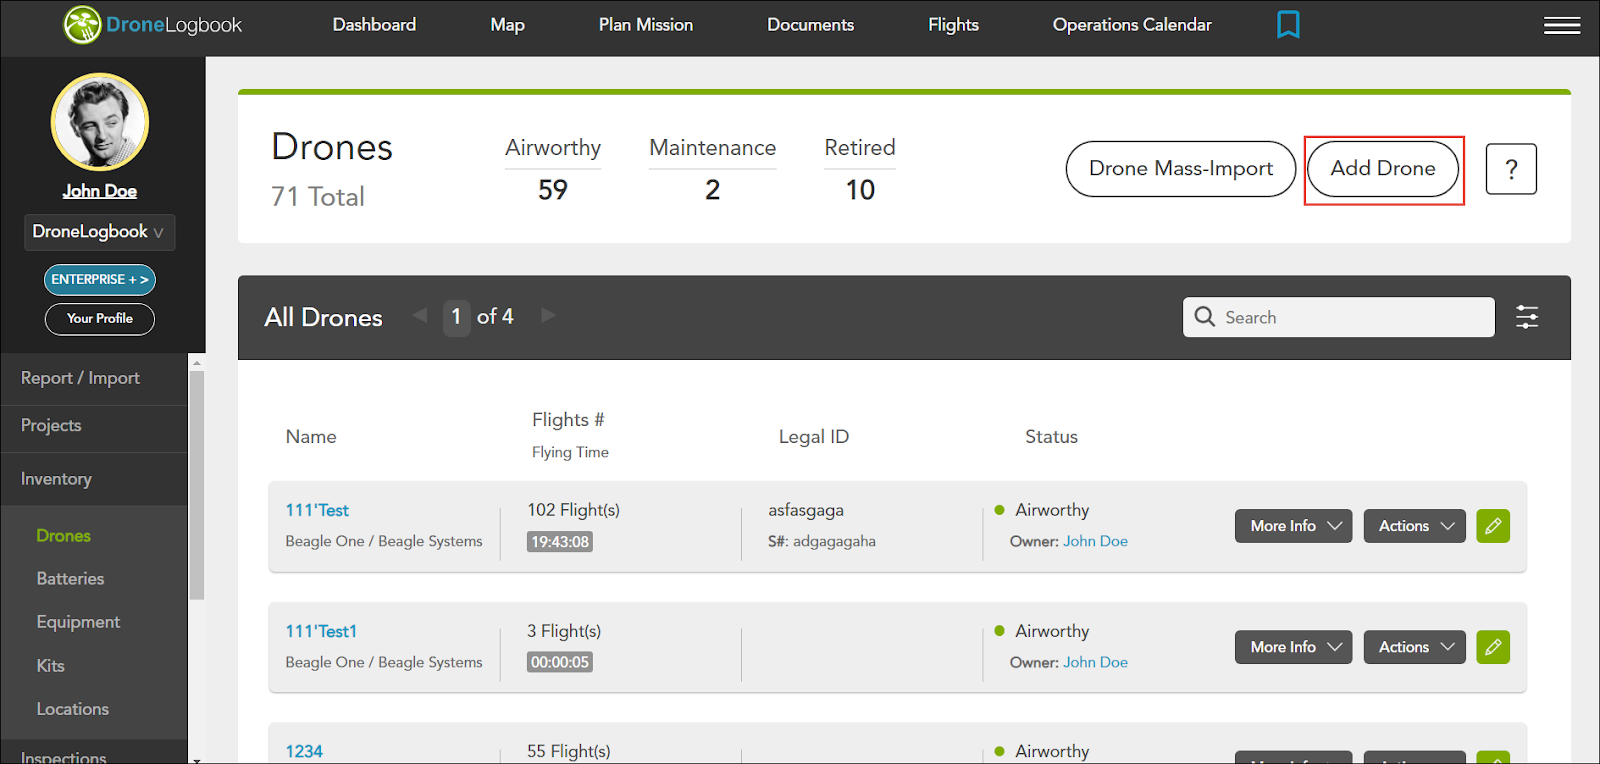Click owner John Doe link for 111'Test1
The image size is (1600, 764).
click(x=1095, y=662)
